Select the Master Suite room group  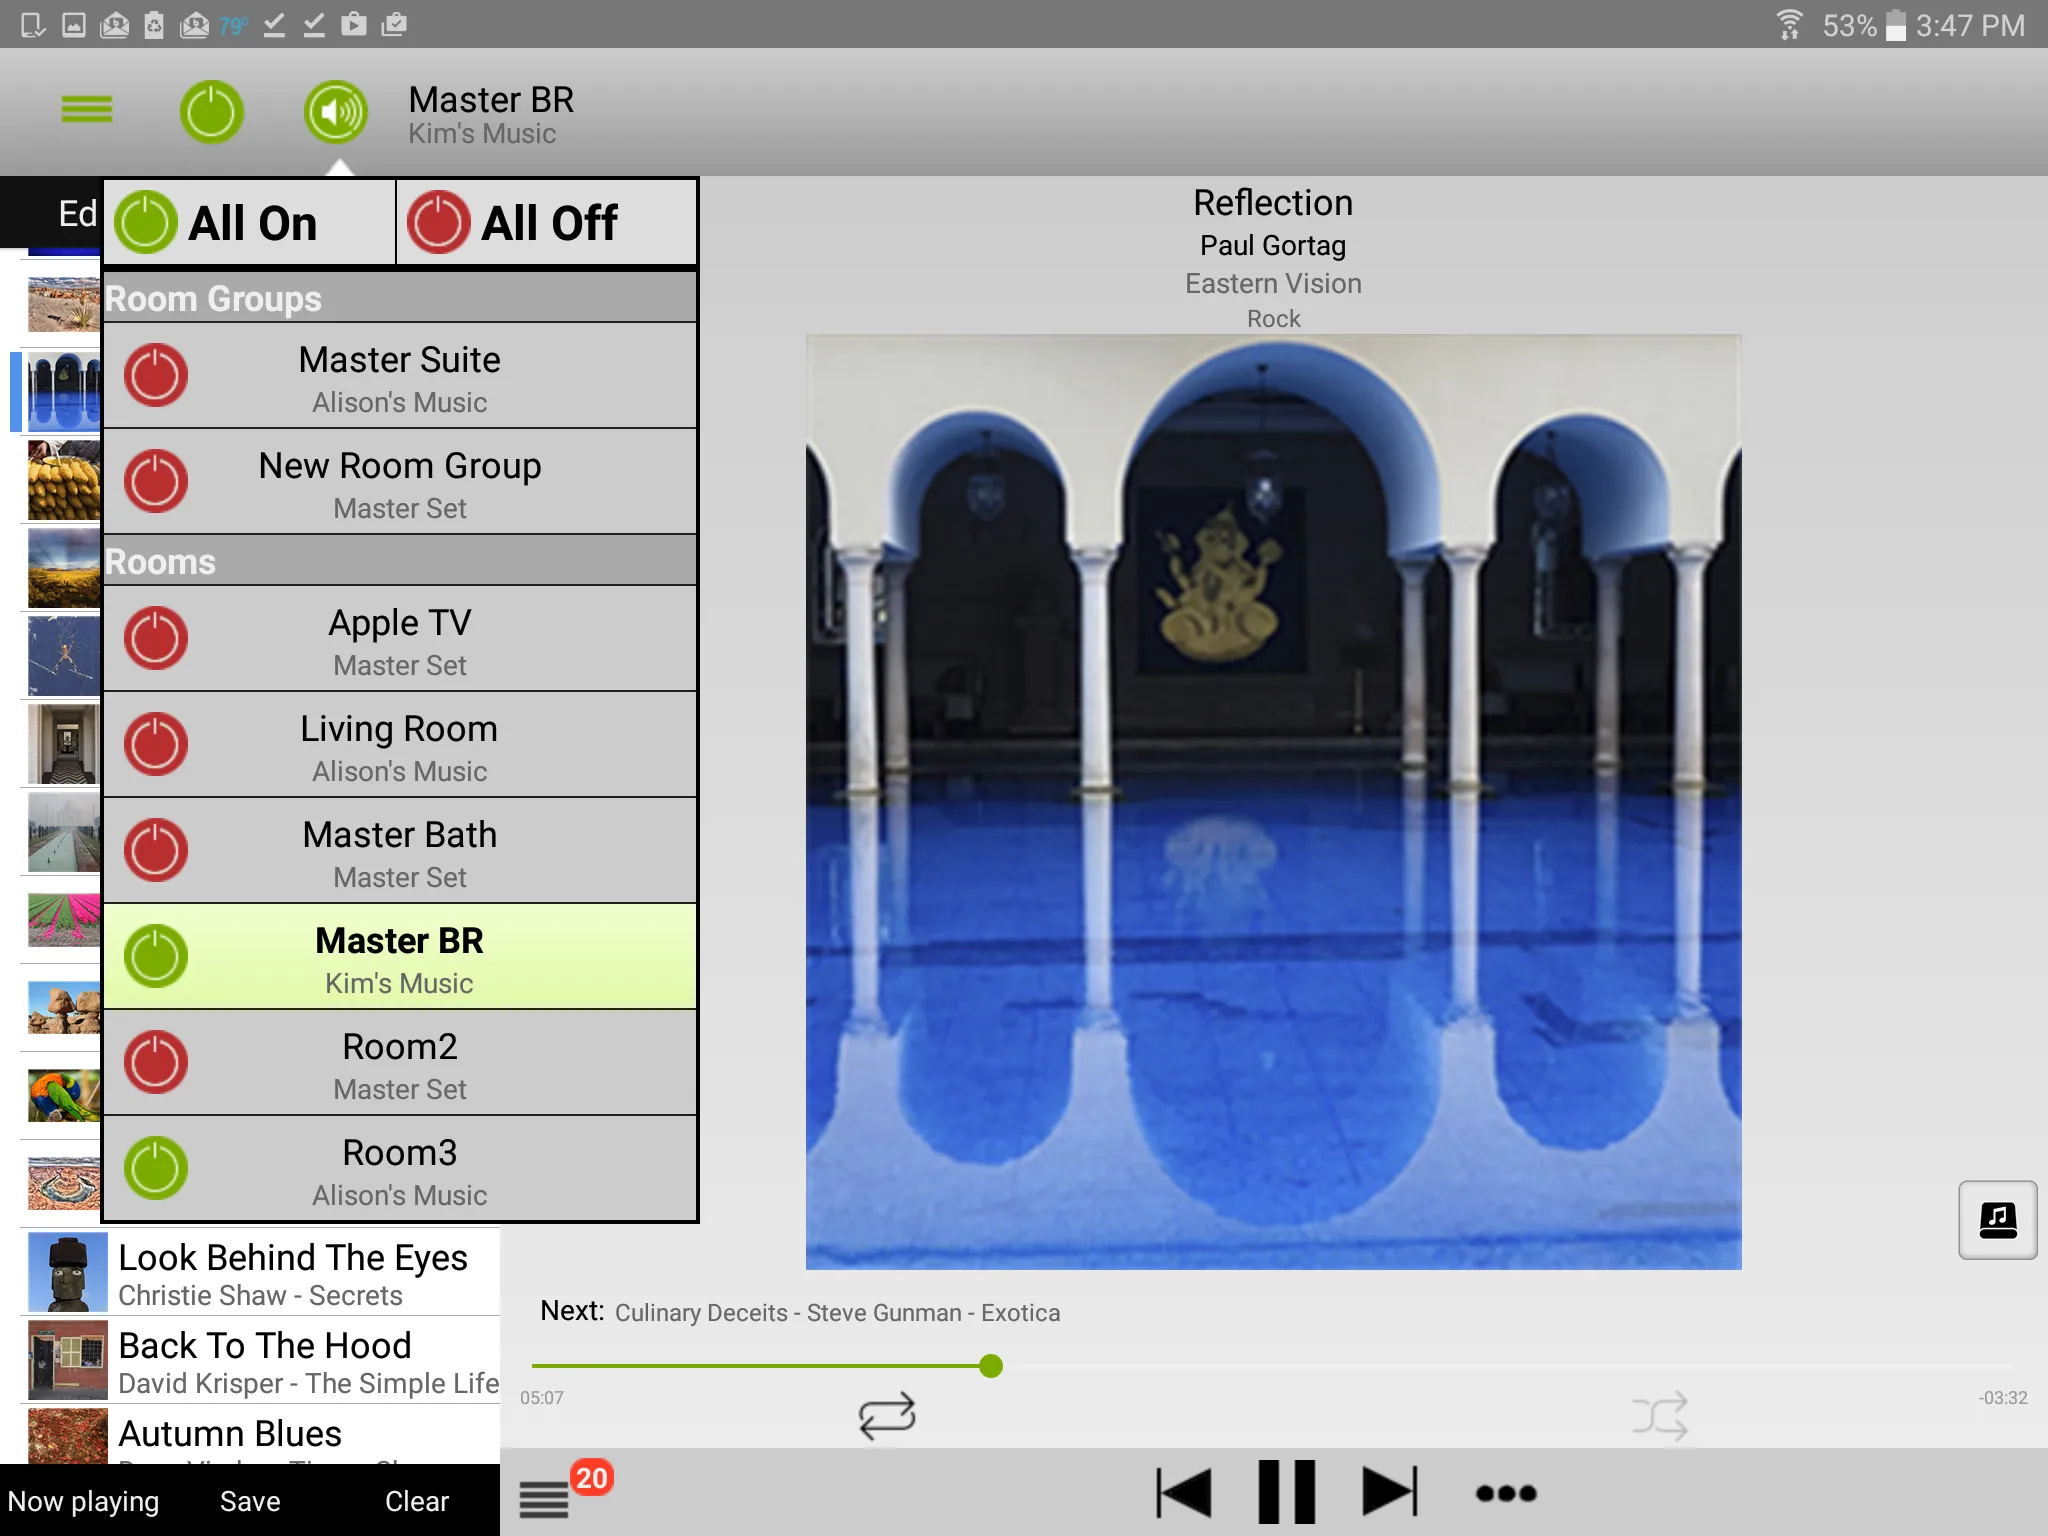point(400,376)
